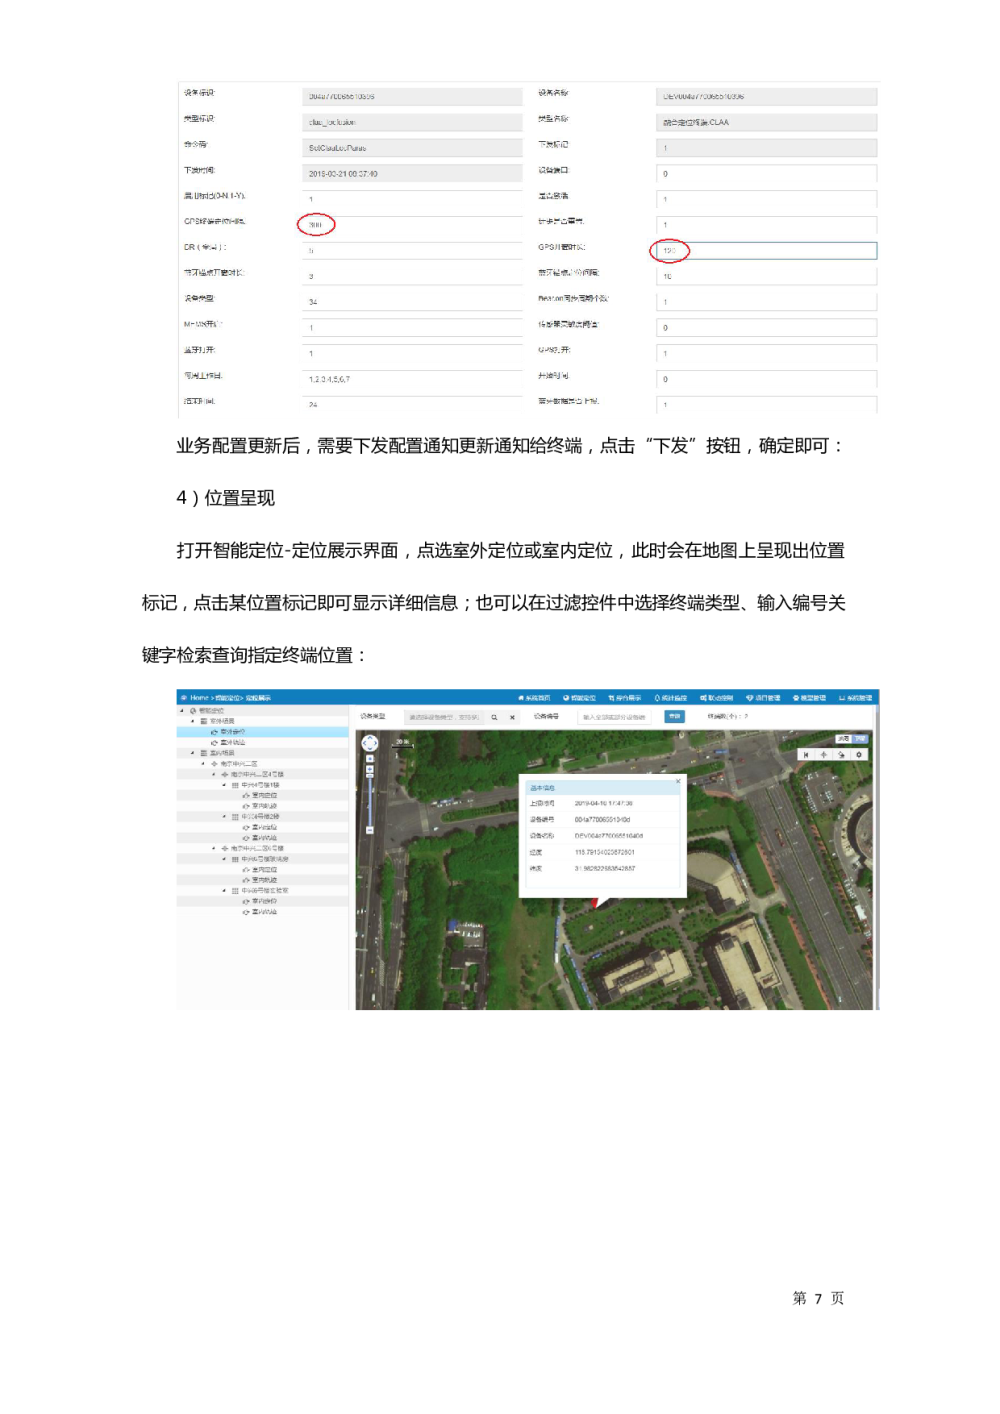Open the first top navigation menu item with home icon
This screenshot has width=1000, height=1414.
click(x=534, y=698)
